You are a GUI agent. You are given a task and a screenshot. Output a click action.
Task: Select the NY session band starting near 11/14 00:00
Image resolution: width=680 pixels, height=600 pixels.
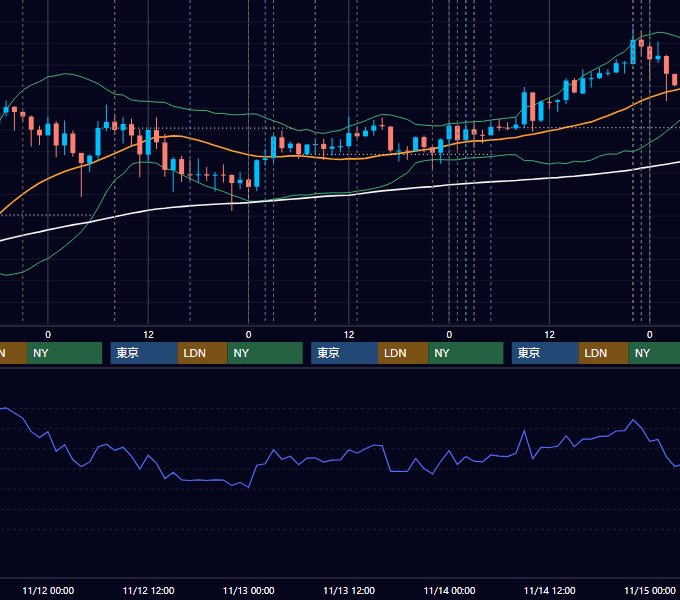coord(466,353)
